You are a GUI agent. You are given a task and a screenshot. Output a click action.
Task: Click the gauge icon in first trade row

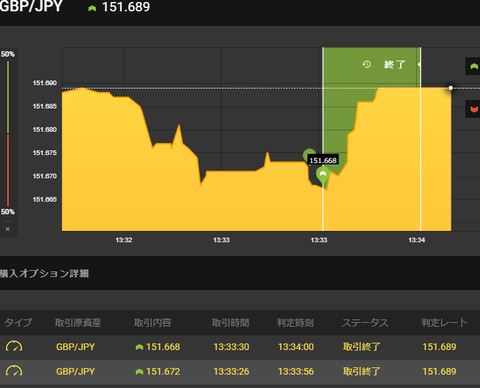14,347
